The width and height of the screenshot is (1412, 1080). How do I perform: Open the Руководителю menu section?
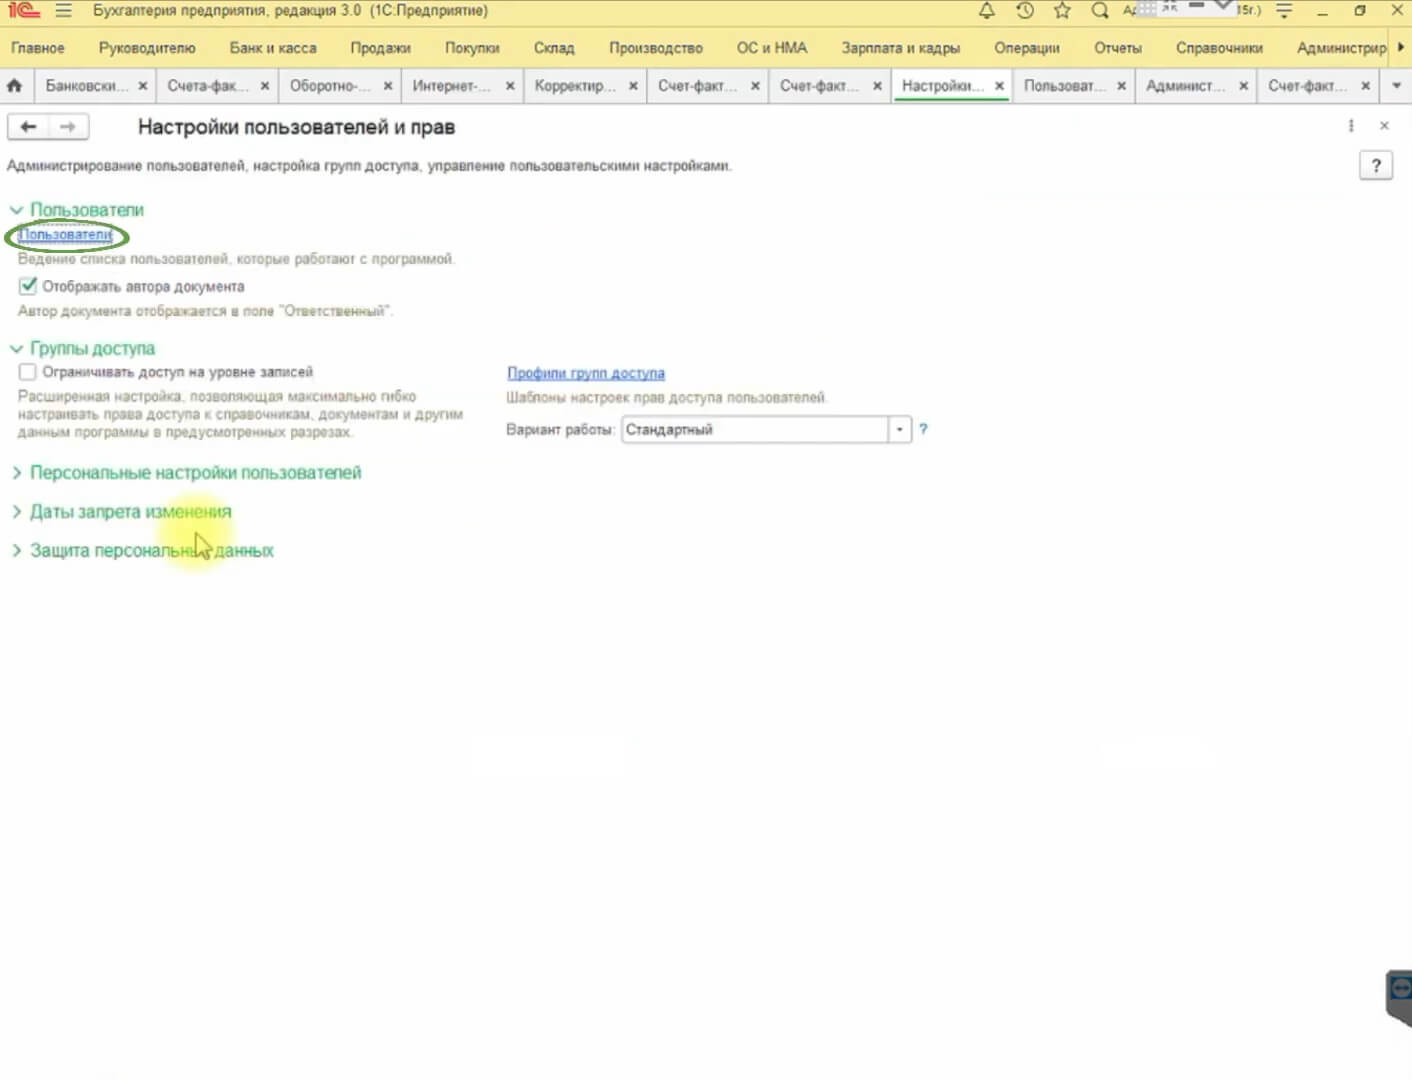147,48
